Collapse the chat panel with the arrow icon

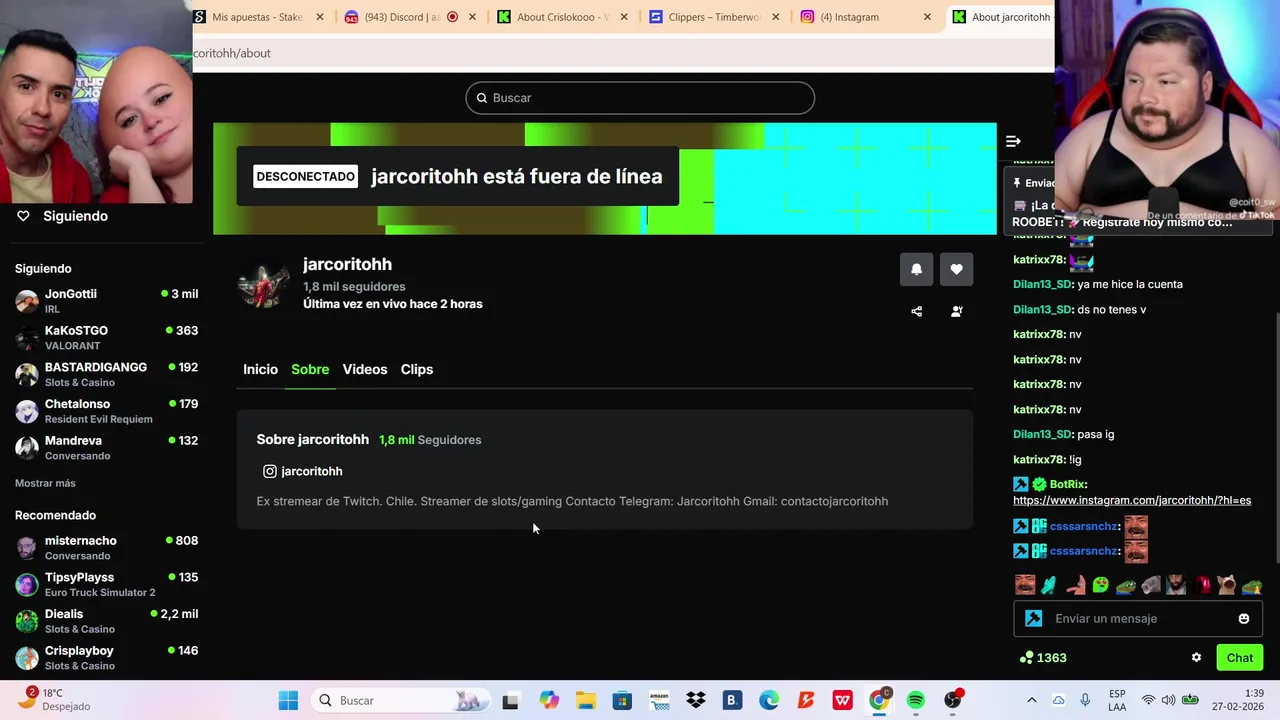1013,141
